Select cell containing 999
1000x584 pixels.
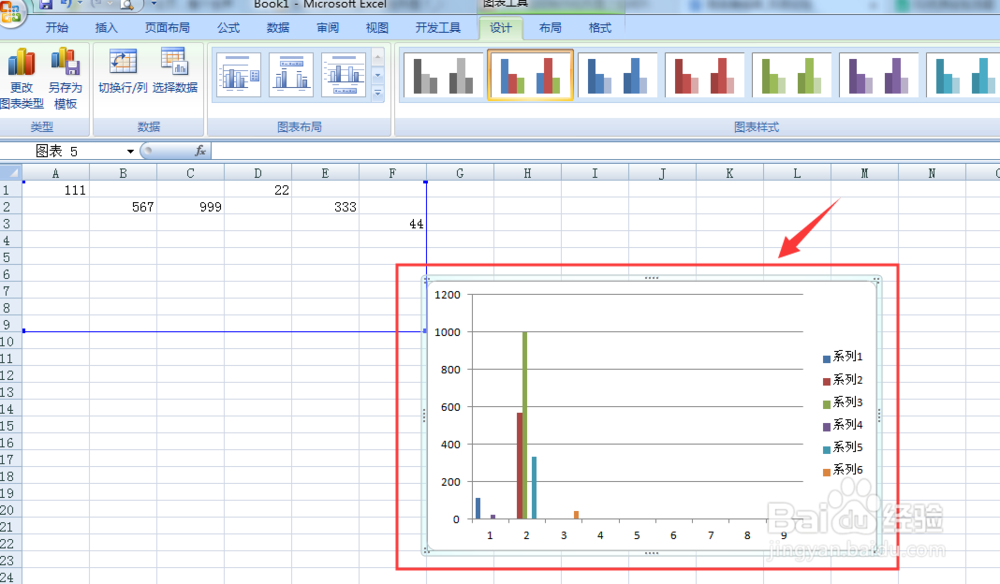click(x=190, y=207)
